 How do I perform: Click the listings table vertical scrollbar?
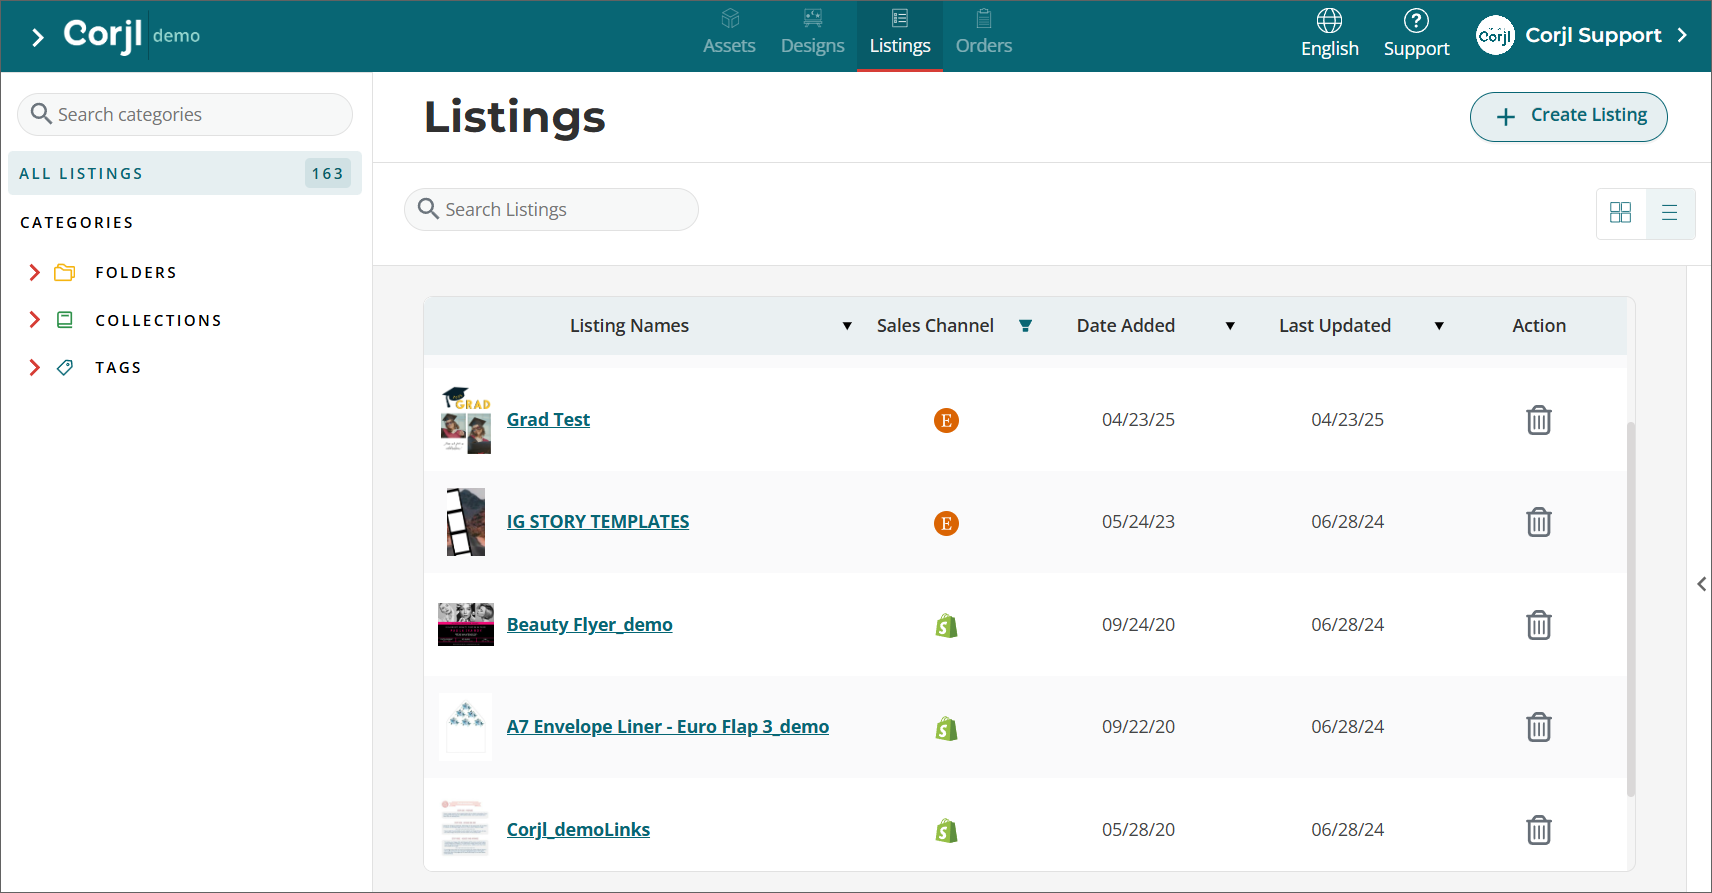(x=1631, y=609)
